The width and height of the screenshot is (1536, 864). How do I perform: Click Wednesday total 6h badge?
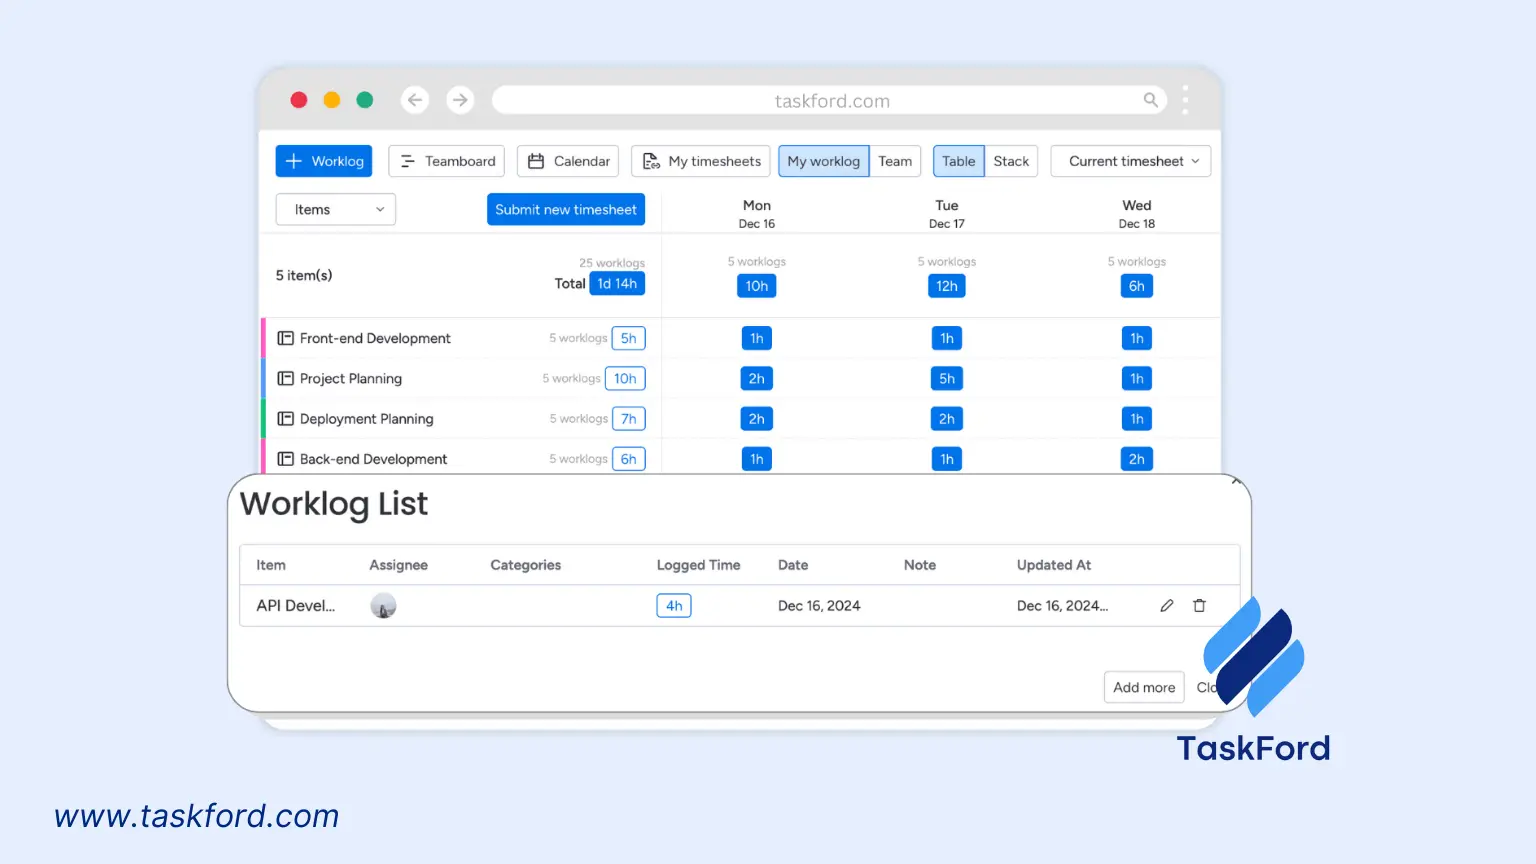point(1137,286)
